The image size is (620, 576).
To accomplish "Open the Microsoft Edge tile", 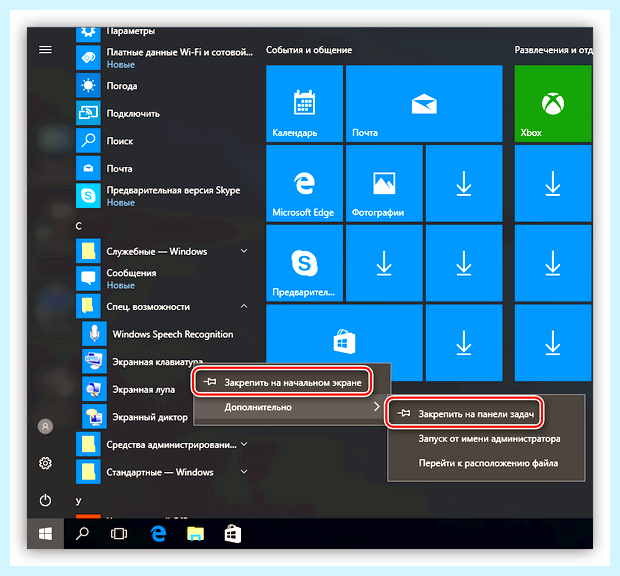I will pos(304,183).
